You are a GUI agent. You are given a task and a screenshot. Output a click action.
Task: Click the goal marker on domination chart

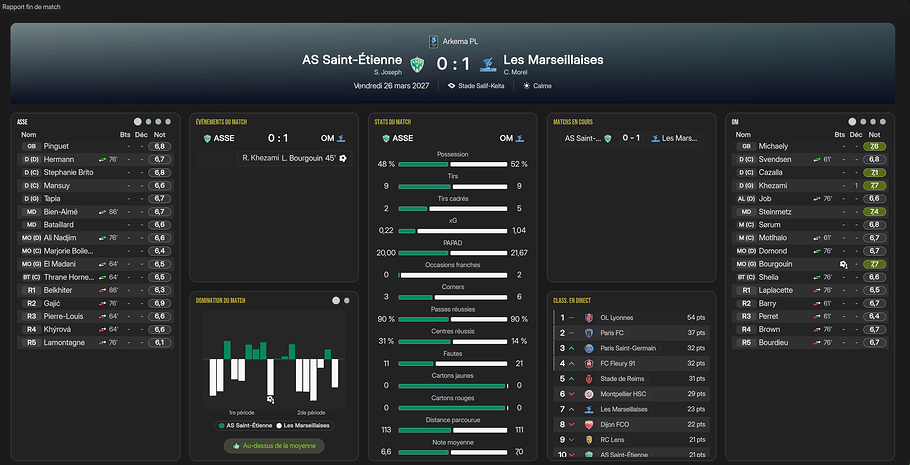click(x=270, y=399)
